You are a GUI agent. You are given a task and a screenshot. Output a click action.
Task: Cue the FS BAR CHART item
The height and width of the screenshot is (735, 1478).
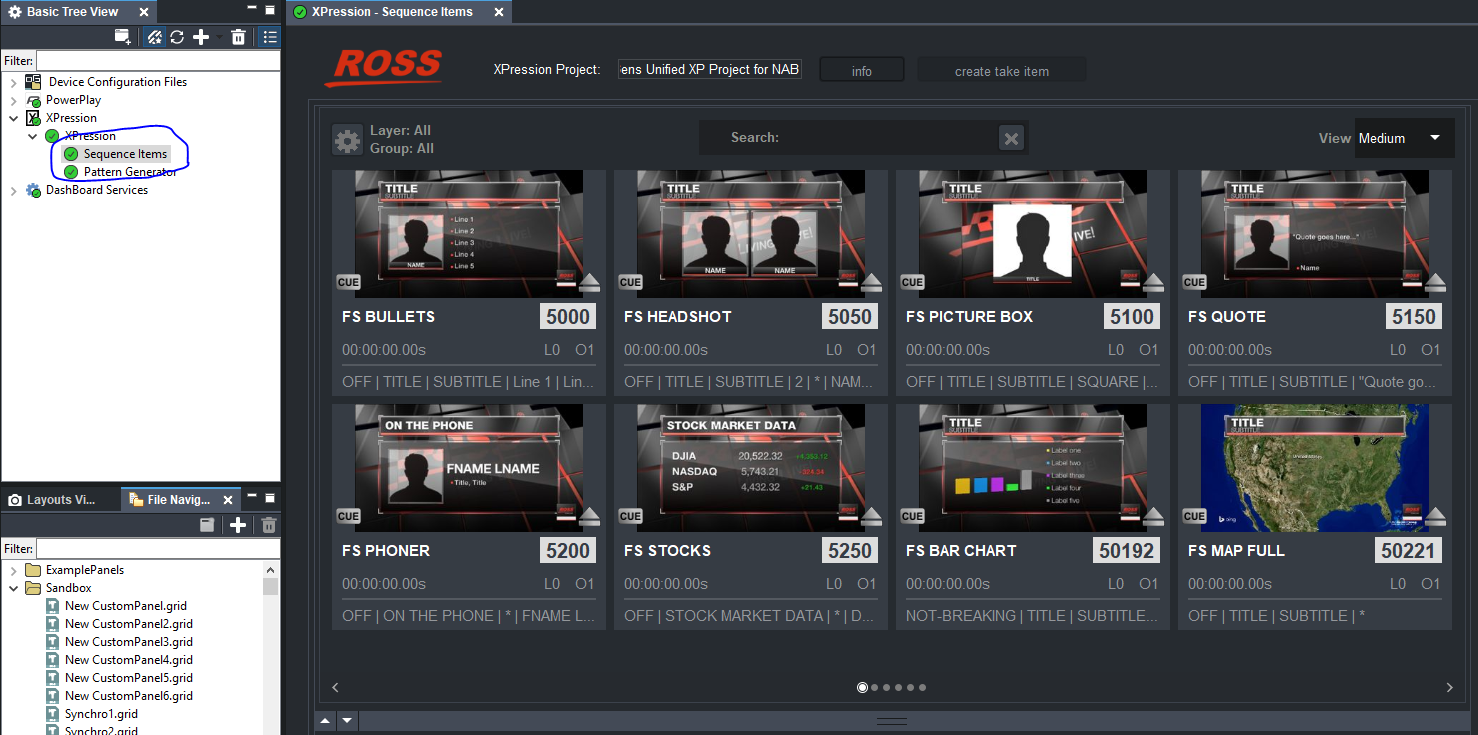point(912,516)
